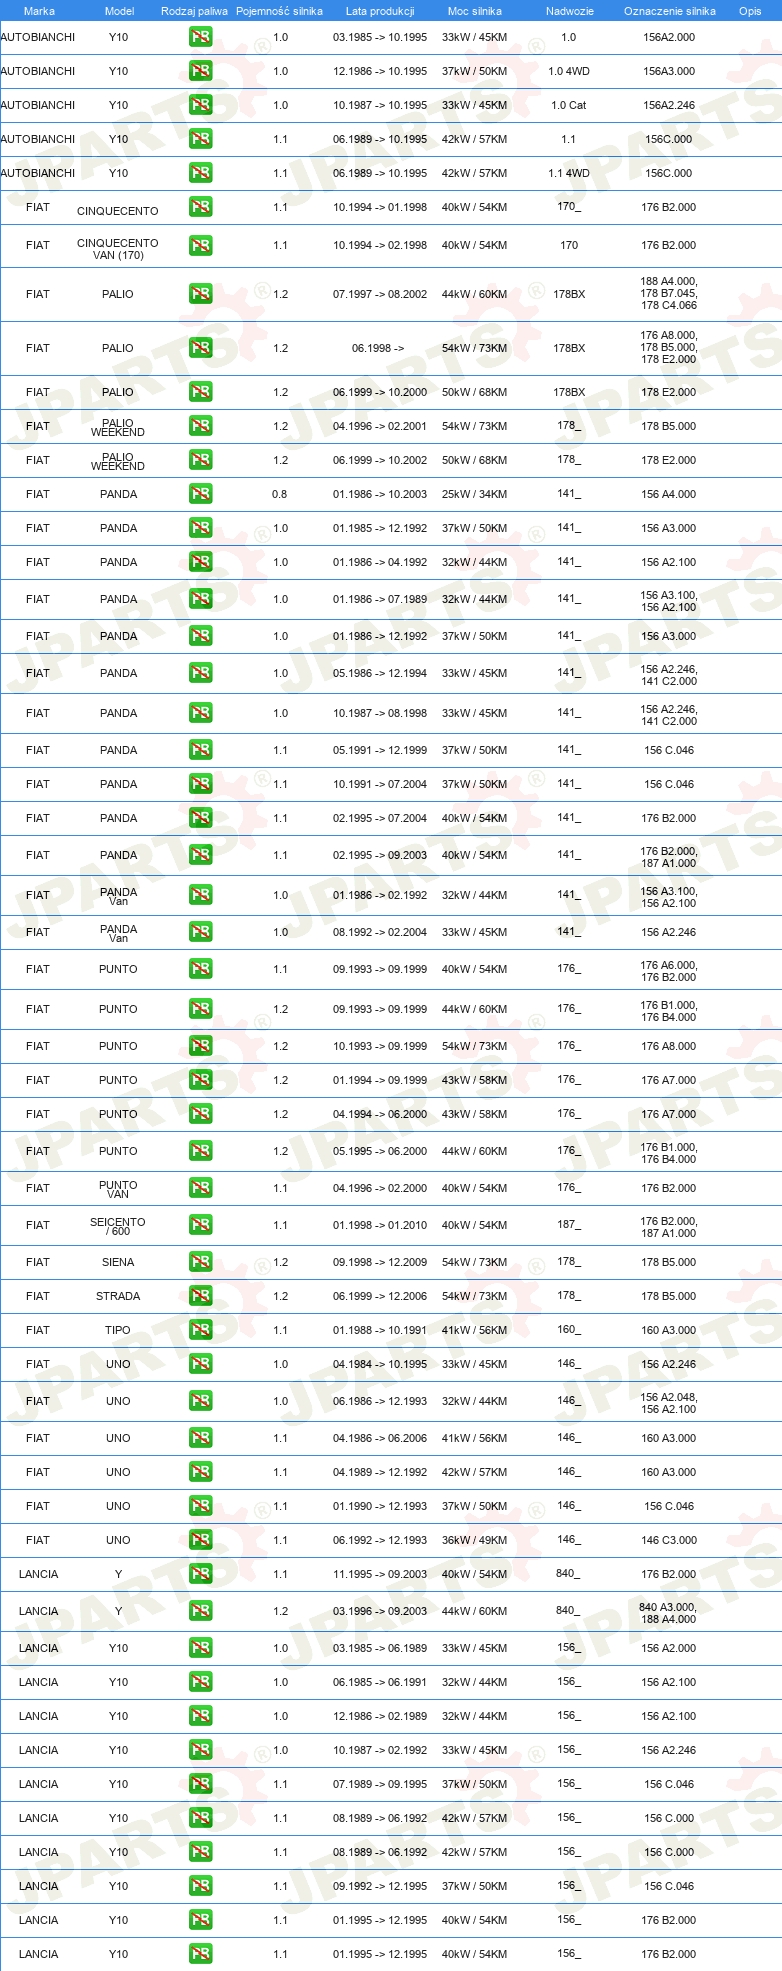Click the petrol fuel icon in FIAT TIPO row
782x1971 pixels.
coord(201,1330)
